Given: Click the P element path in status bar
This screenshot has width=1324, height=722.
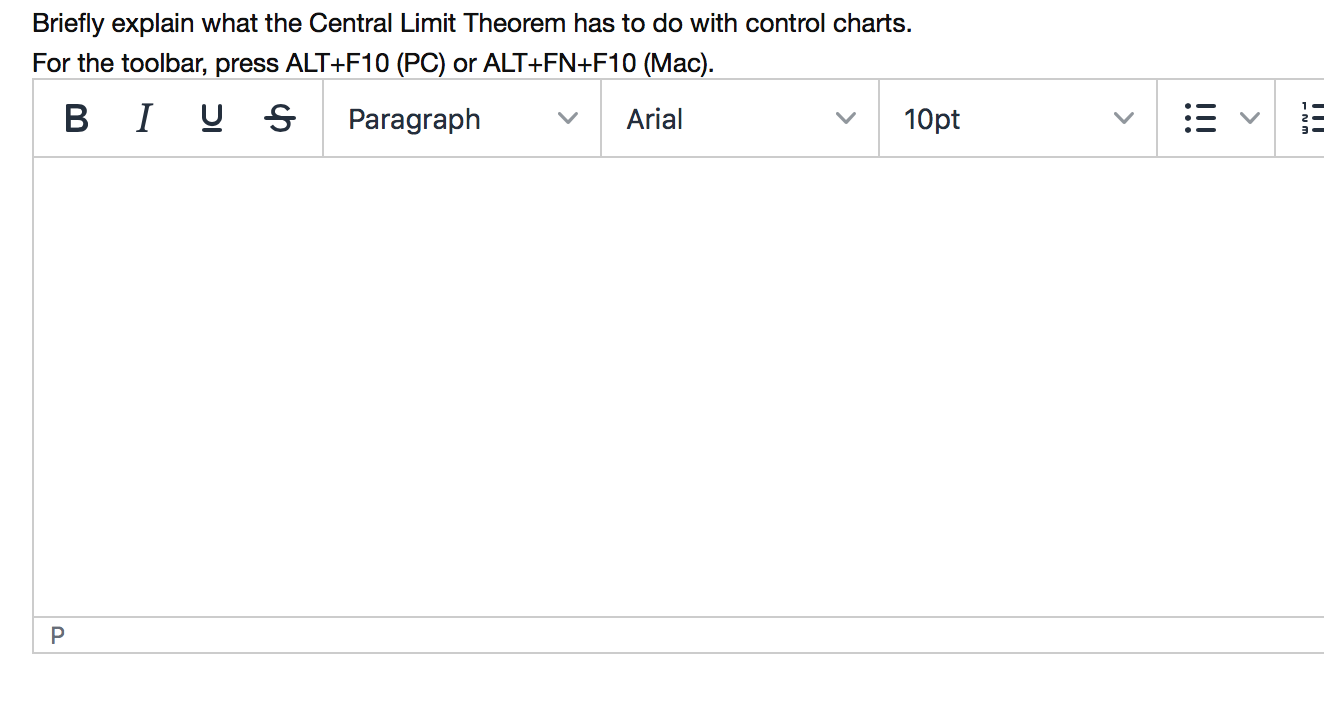Looking at the screenshot, I should tap(57, 634).
